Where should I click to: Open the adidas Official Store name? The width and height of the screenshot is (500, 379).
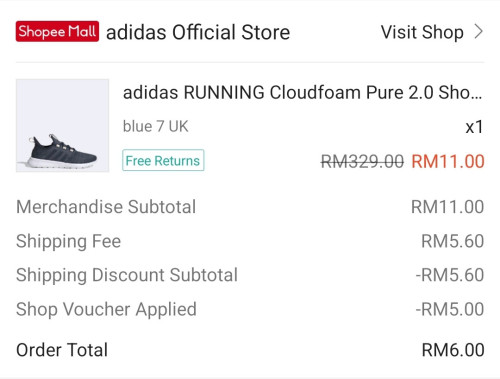pyautogui.click(x=198, y=32)
